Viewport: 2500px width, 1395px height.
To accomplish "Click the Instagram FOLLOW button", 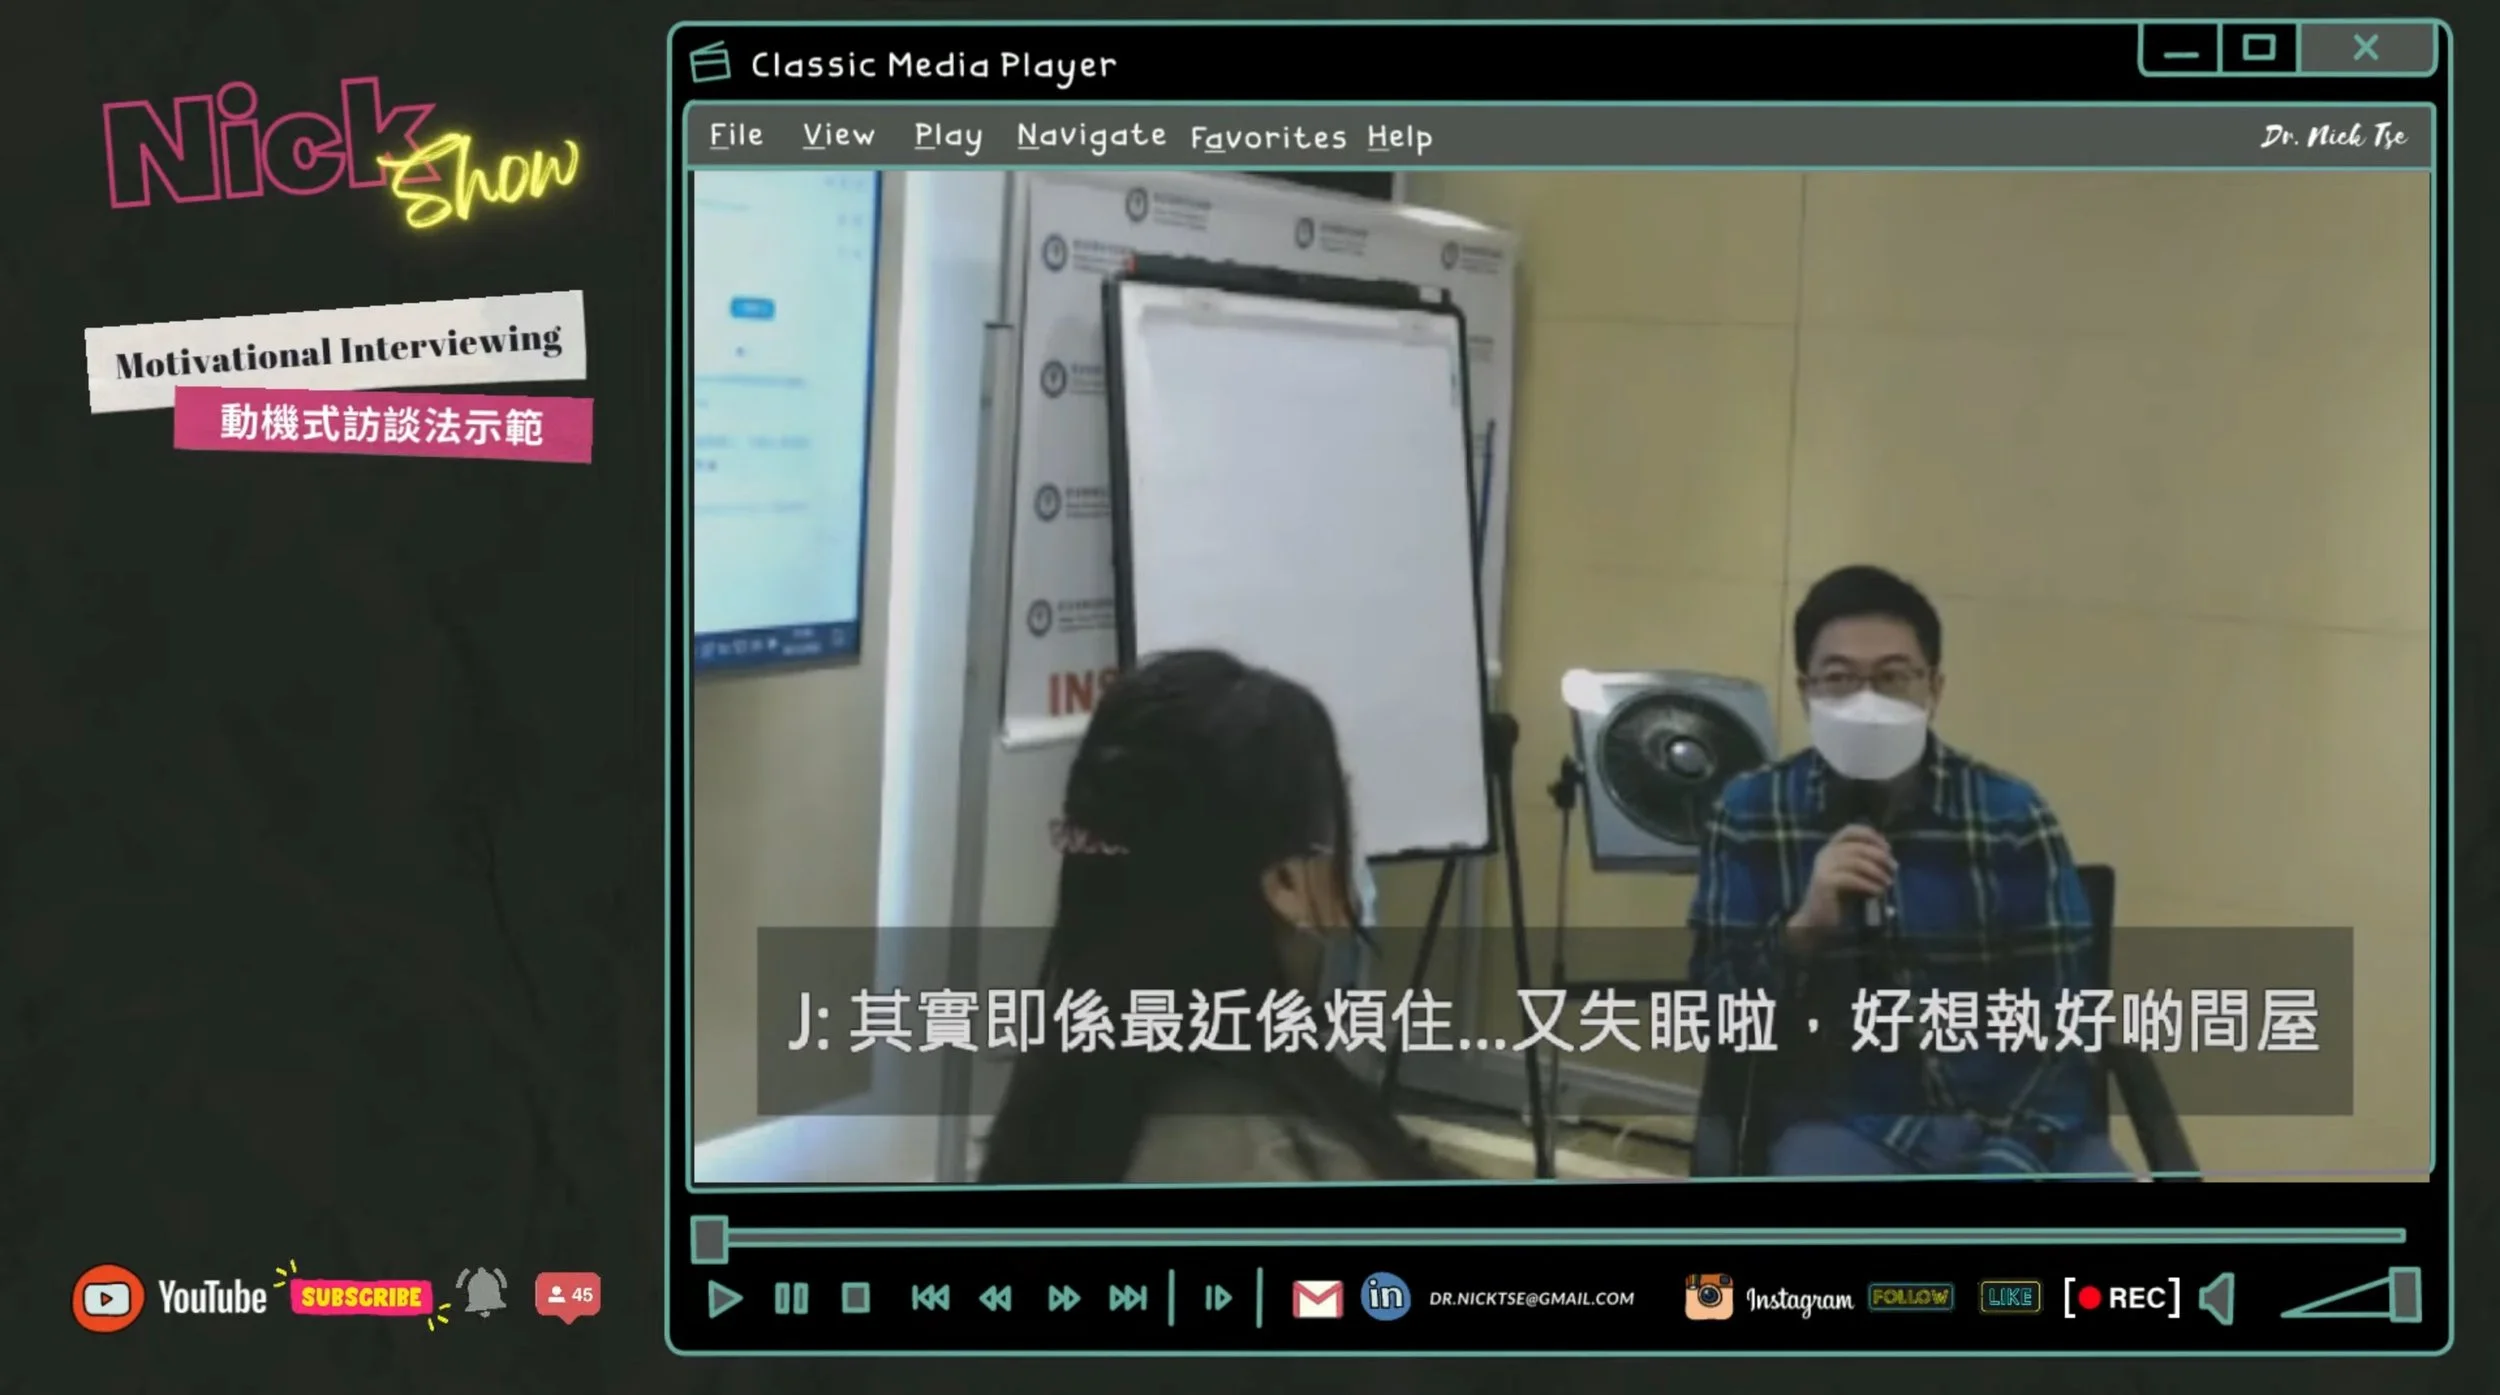I will pyautogui.click(x=1910, y=1297).
